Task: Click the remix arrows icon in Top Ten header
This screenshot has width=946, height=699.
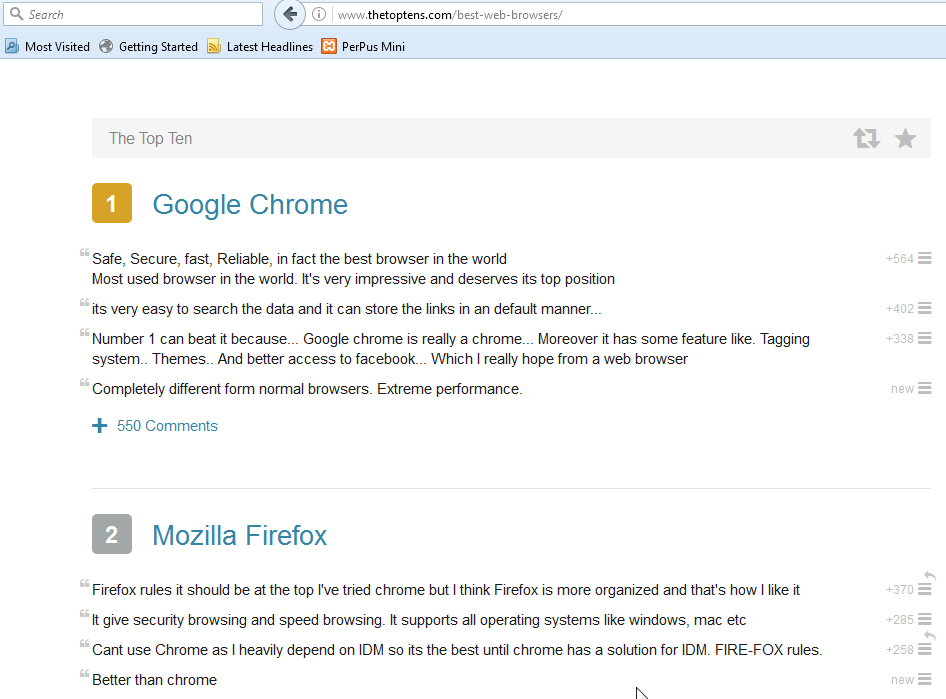Action: pos(867,138)
